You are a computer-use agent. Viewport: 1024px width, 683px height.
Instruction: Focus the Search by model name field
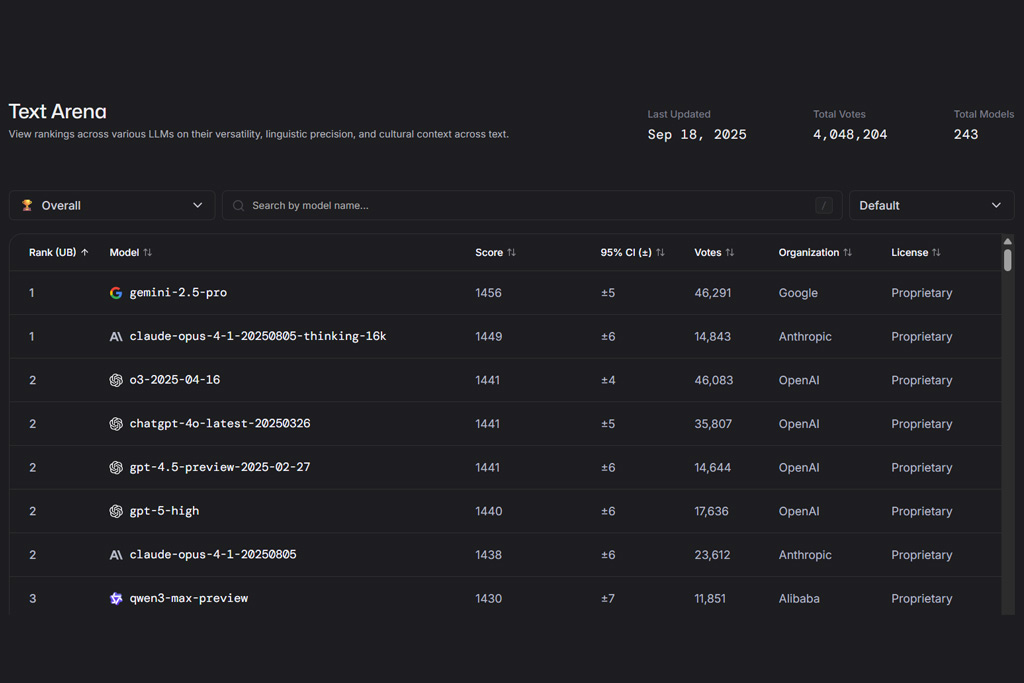[532, 206]
